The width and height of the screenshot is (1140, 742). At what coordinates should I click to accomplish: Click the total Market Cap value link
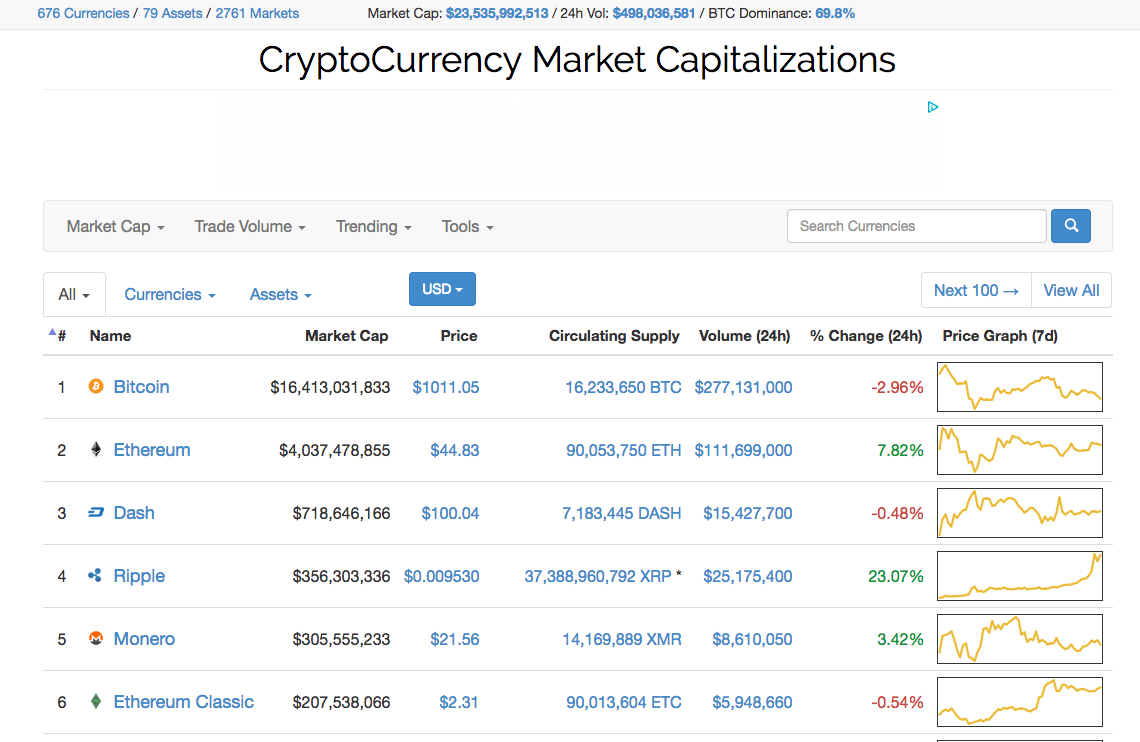[497, 13]
